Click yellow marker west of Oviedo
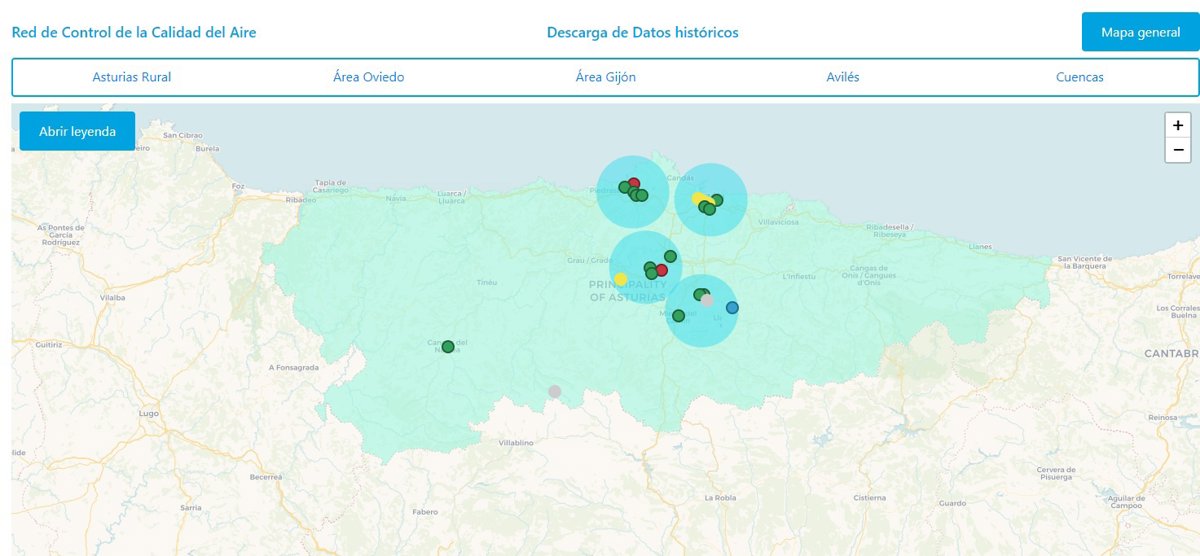 point(621,279)
